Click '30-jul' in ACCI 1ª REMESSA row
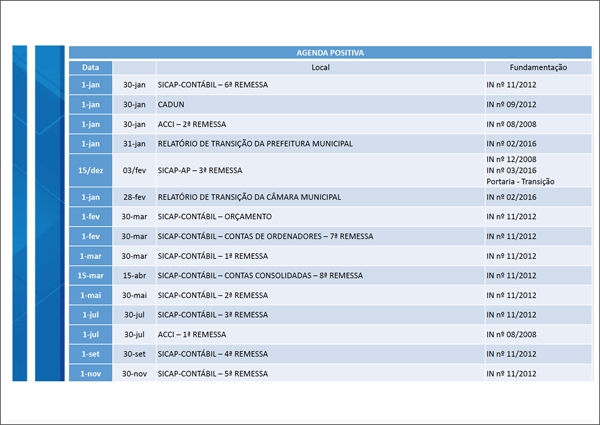 (x=134, y=334)
